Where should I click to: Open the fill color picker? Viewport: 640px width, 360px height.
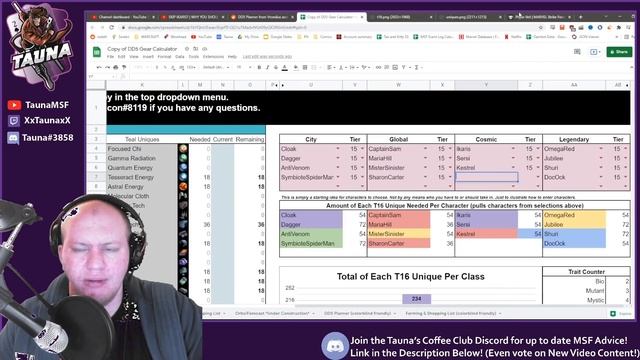point(296,67)
